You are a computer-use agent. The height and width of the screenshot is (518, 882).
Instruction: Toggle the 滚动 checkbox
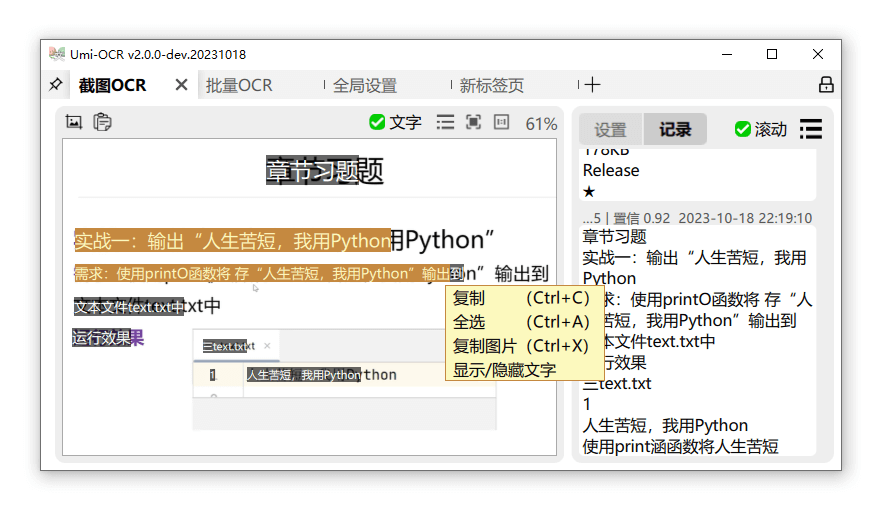tap(743, 129)
